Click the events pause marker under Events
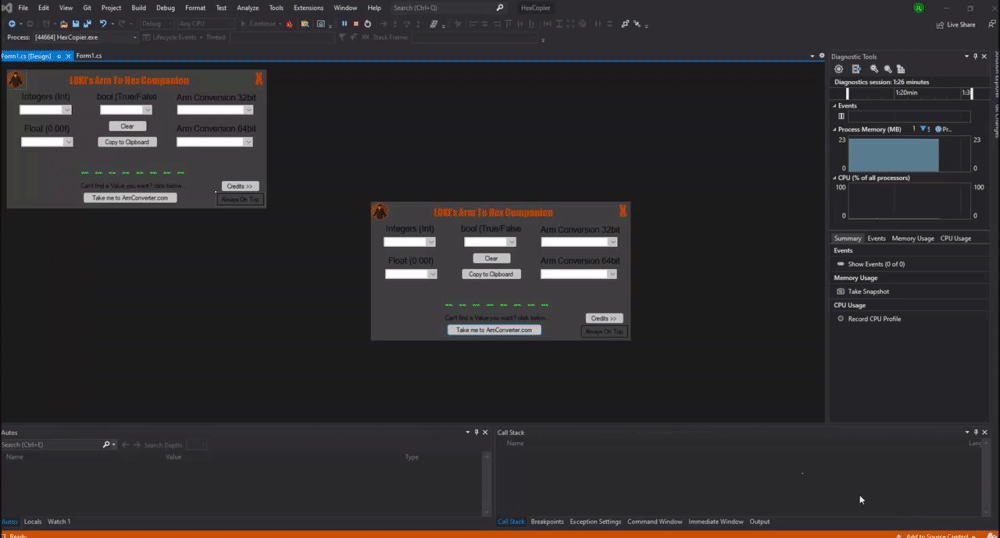This screenshot has height=538, width=1000. (841, 116)
